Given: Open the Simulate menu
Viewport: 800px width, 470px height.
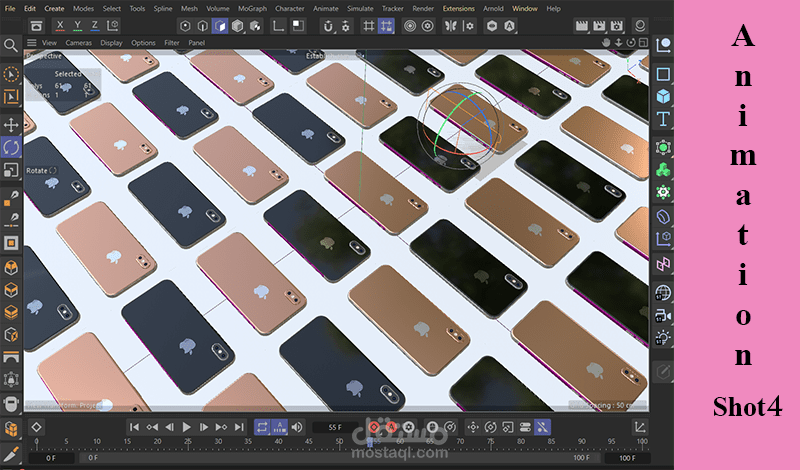Looking at the screenshot, I should (x=360, y=9).
